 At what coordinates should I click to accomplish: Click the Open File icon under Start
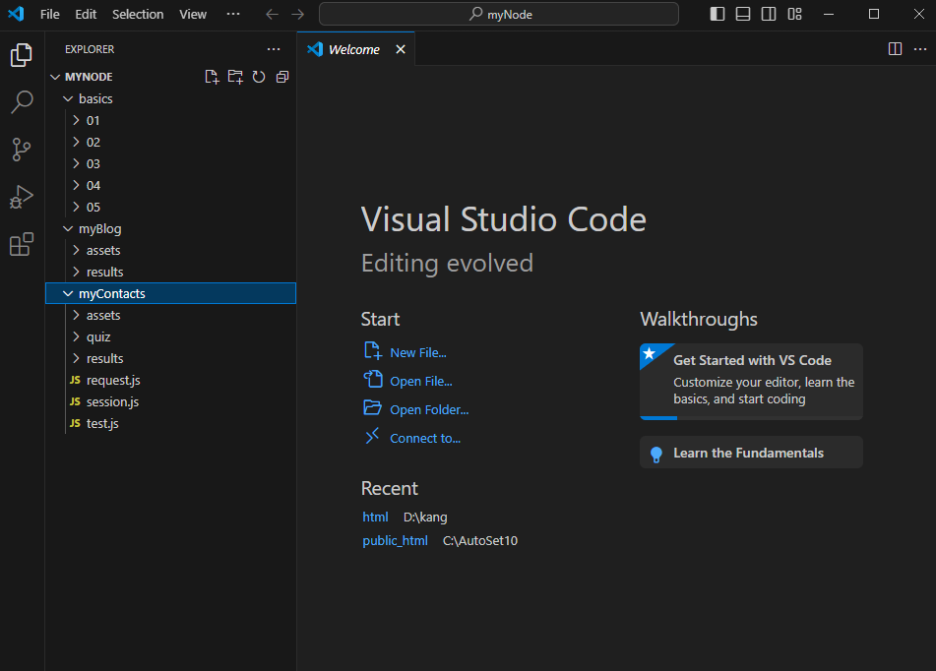click(x=372, y=379)
